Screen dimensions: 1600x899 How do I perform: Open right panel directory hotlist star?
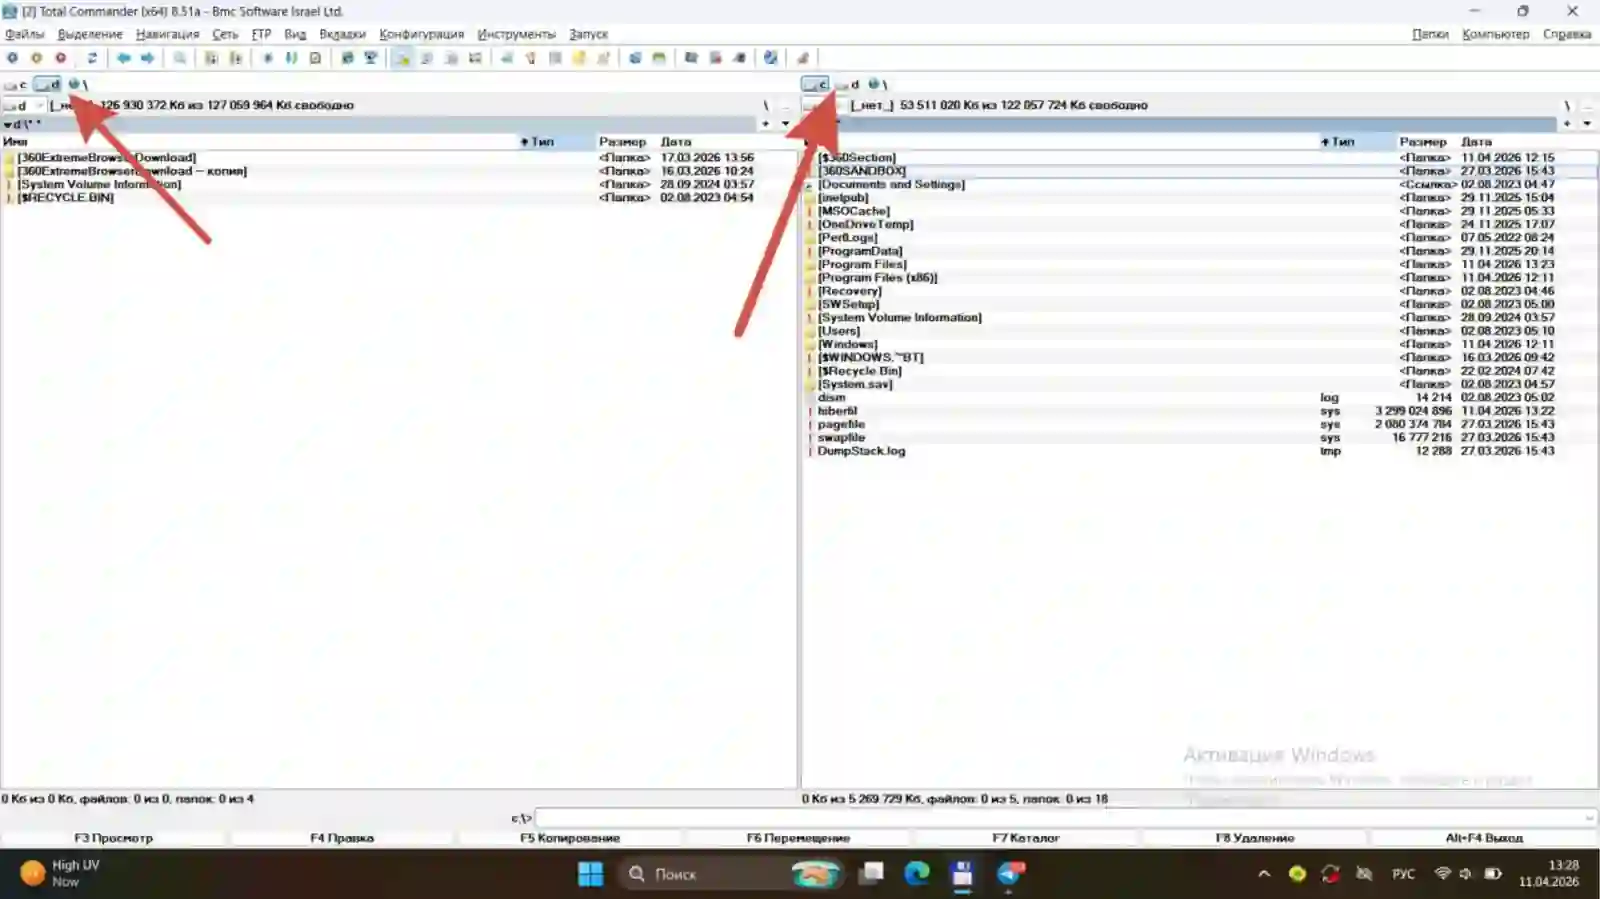[x=1567, y=124]
